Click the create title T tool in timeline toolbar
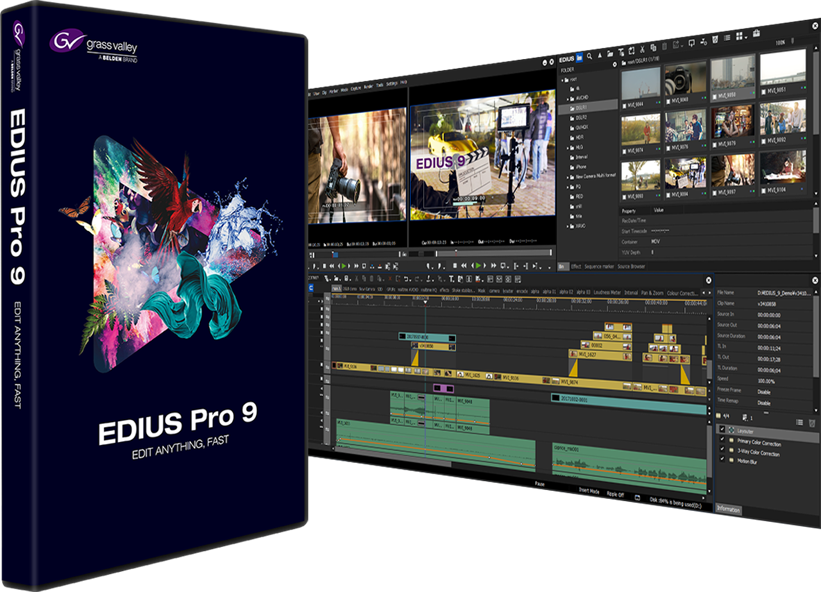821x592 pixels. pyautogui.click(x=451, y=279)
